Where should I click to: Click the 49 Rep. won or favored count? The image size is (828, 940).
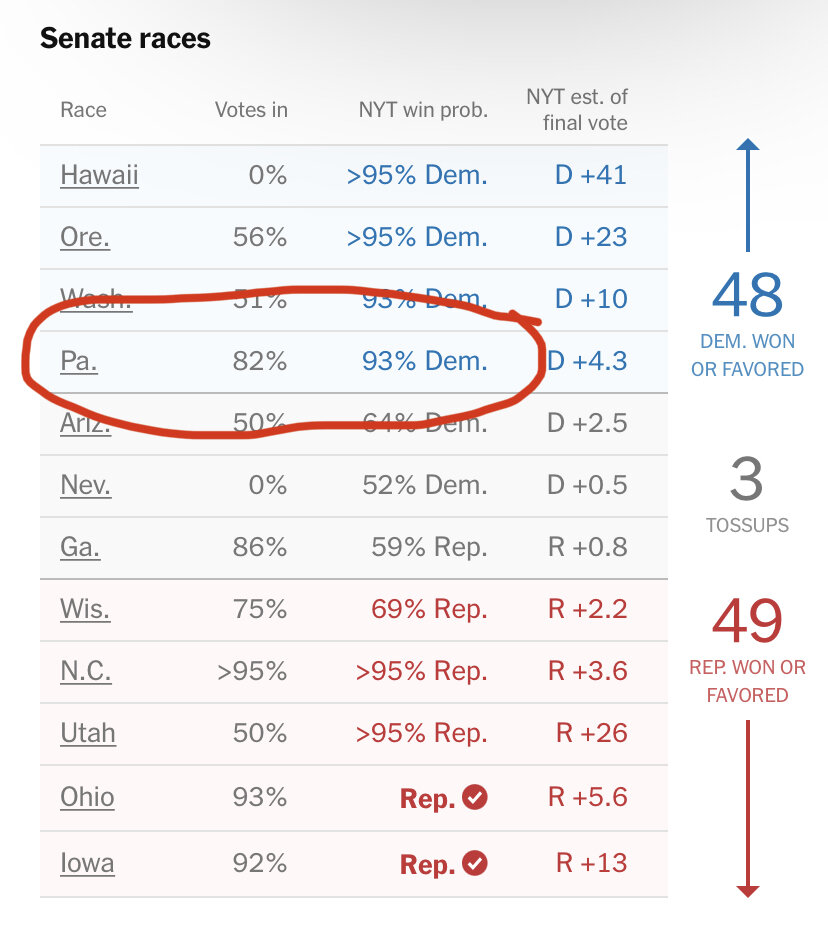coord(747,620)
